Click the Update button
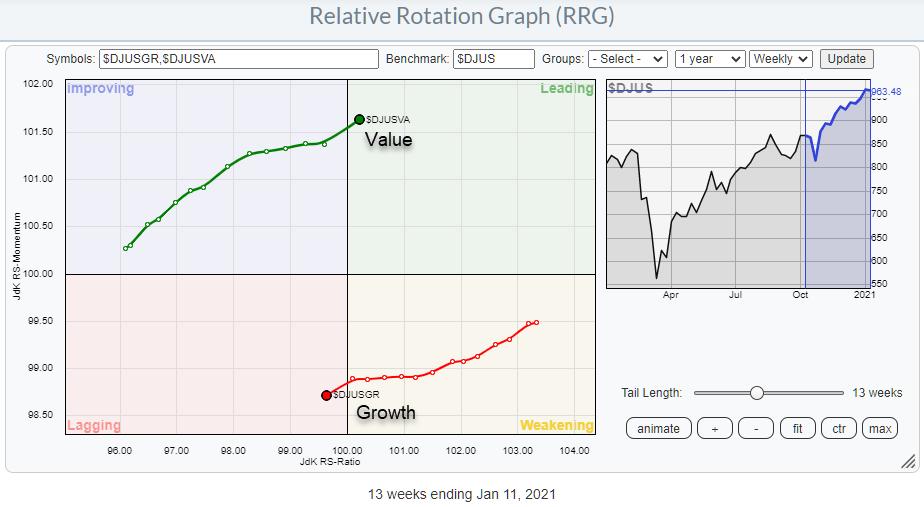The width and height of the screenshot is (924, 507). 847,59
